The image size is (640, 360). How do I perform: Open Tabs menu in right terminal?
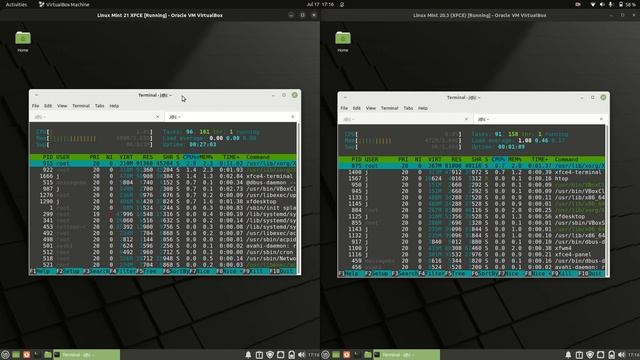tap(408, 108)
